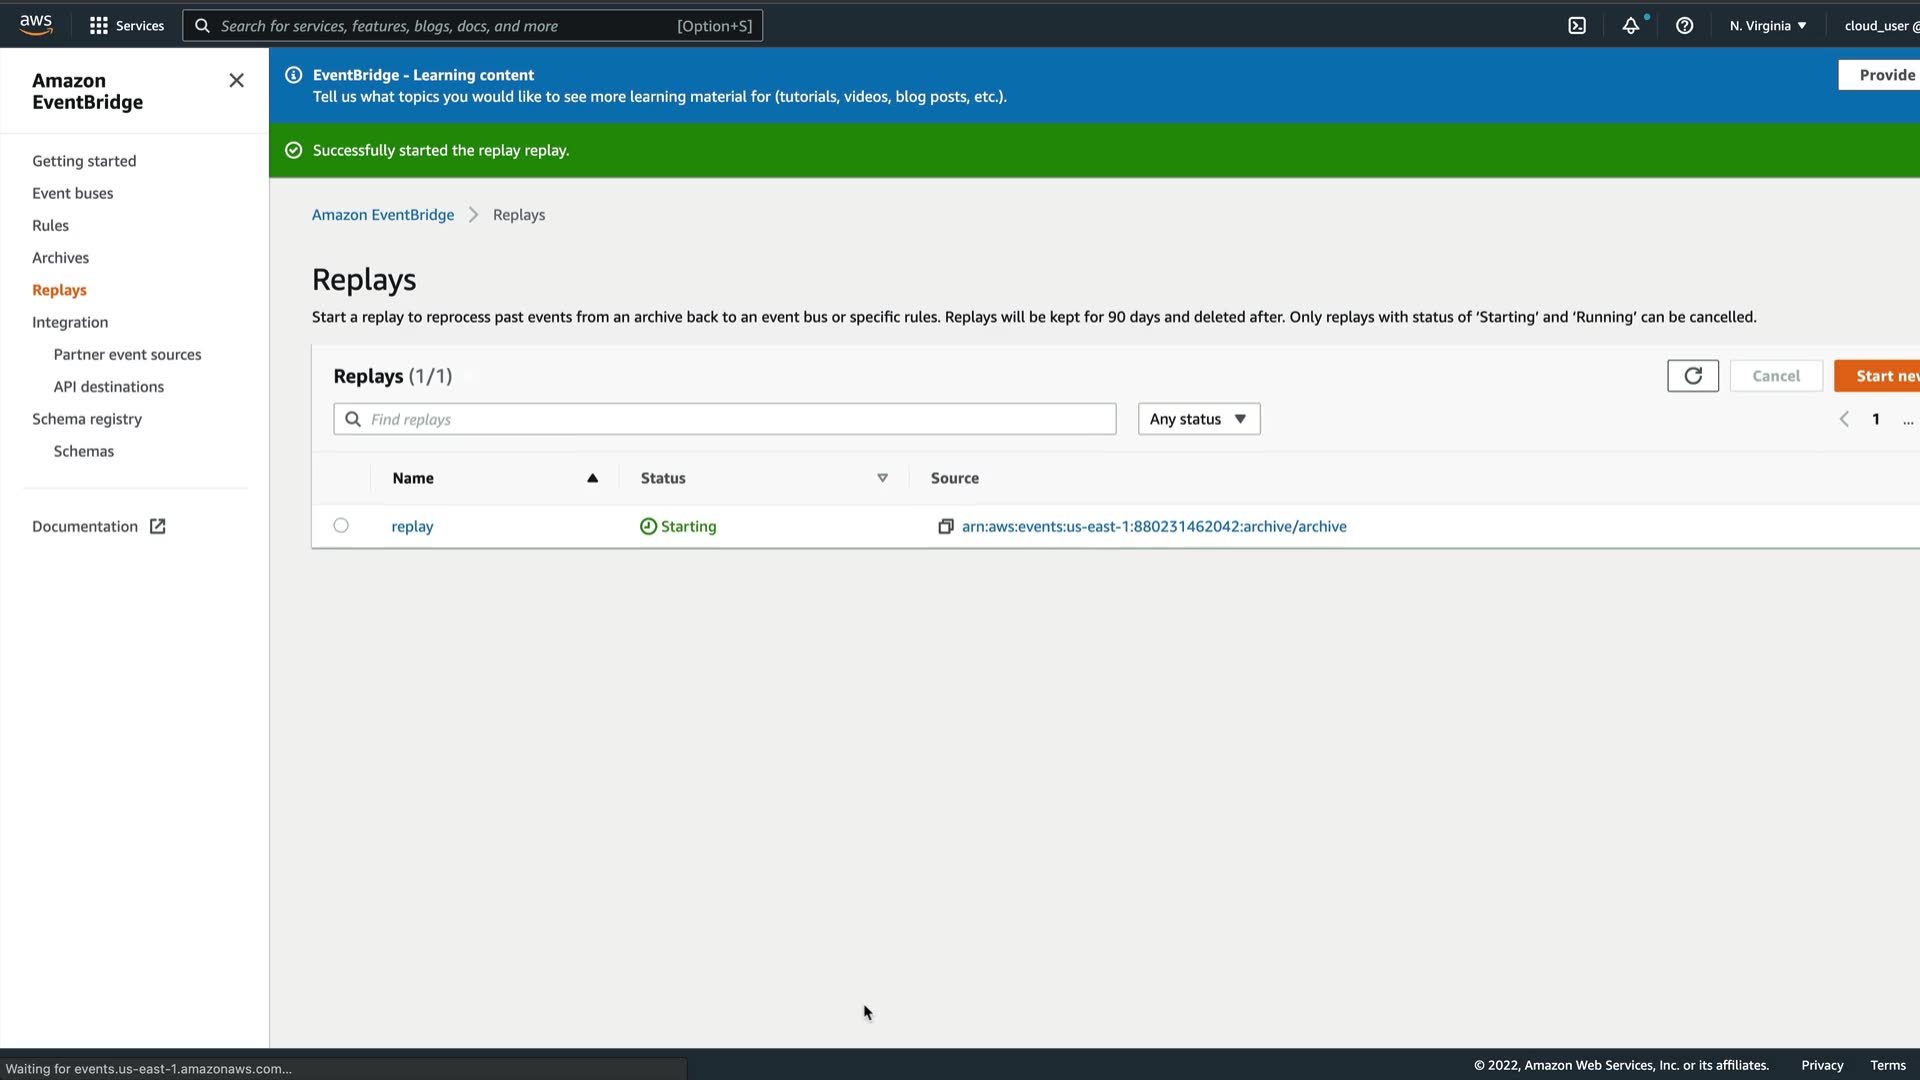Click the Find replays search field
The height and width of the screenshot is (1080, 1920).
click(725, 419)
